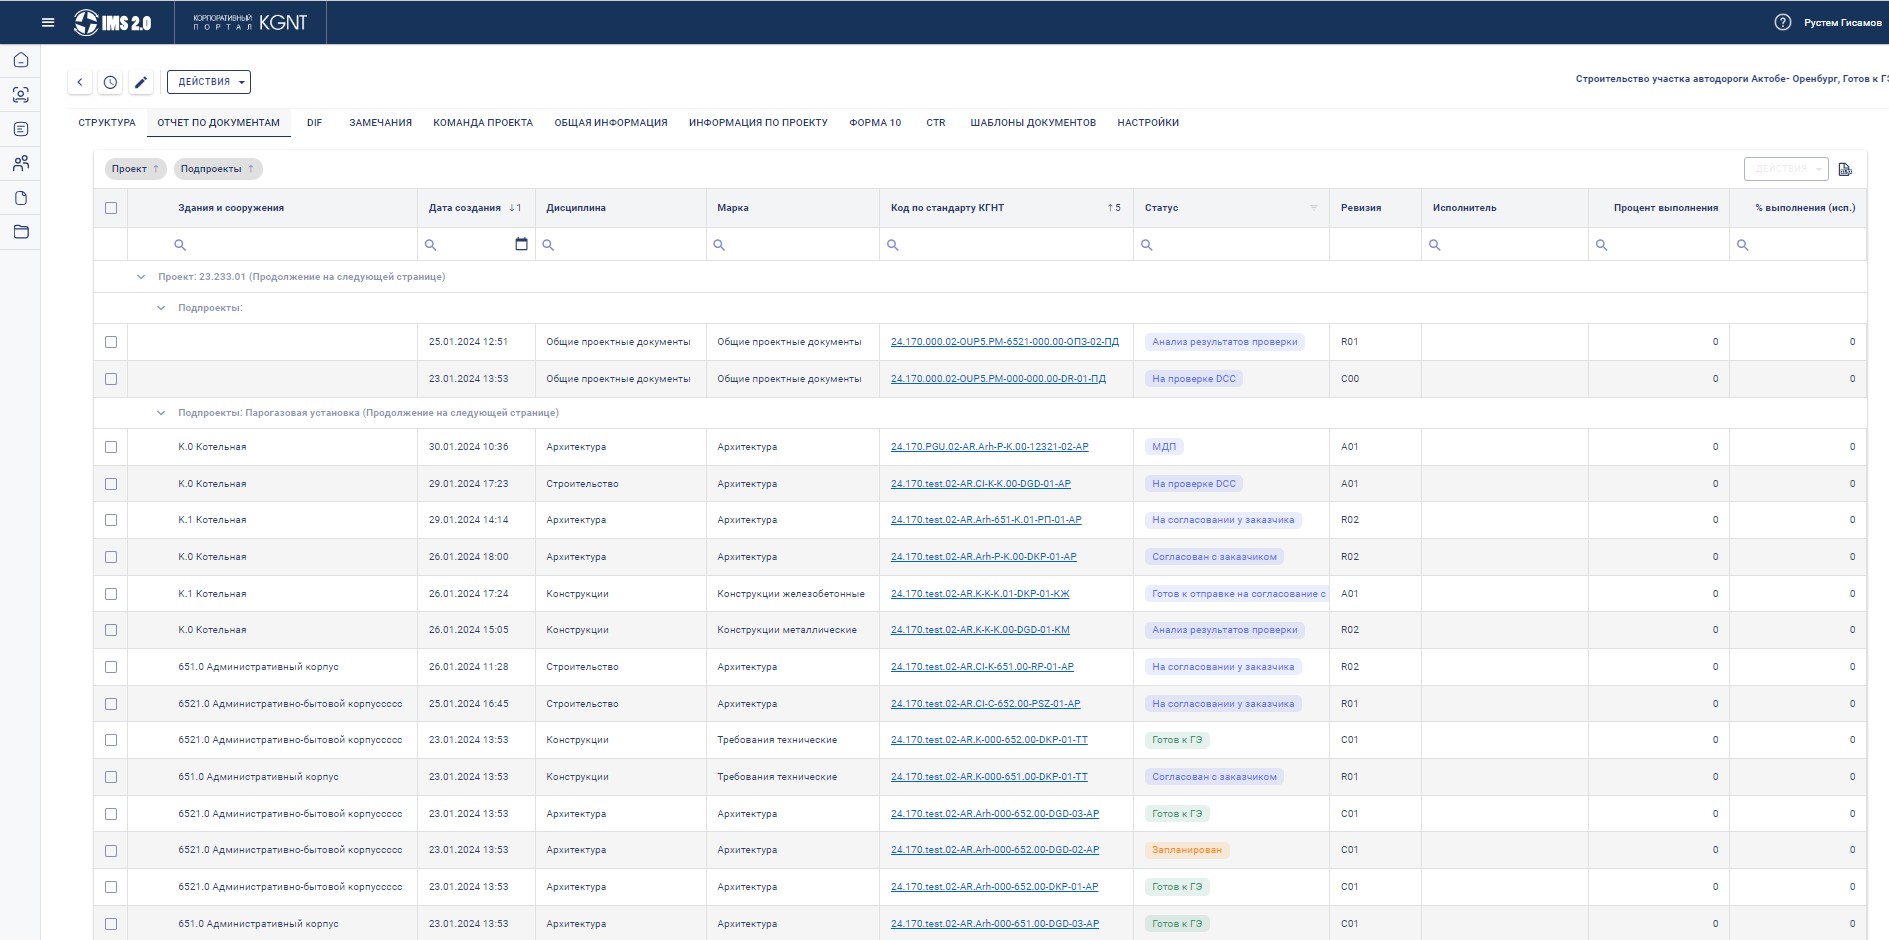Click Здания и сооружения filter field
1889x940 pixels.
272,245
